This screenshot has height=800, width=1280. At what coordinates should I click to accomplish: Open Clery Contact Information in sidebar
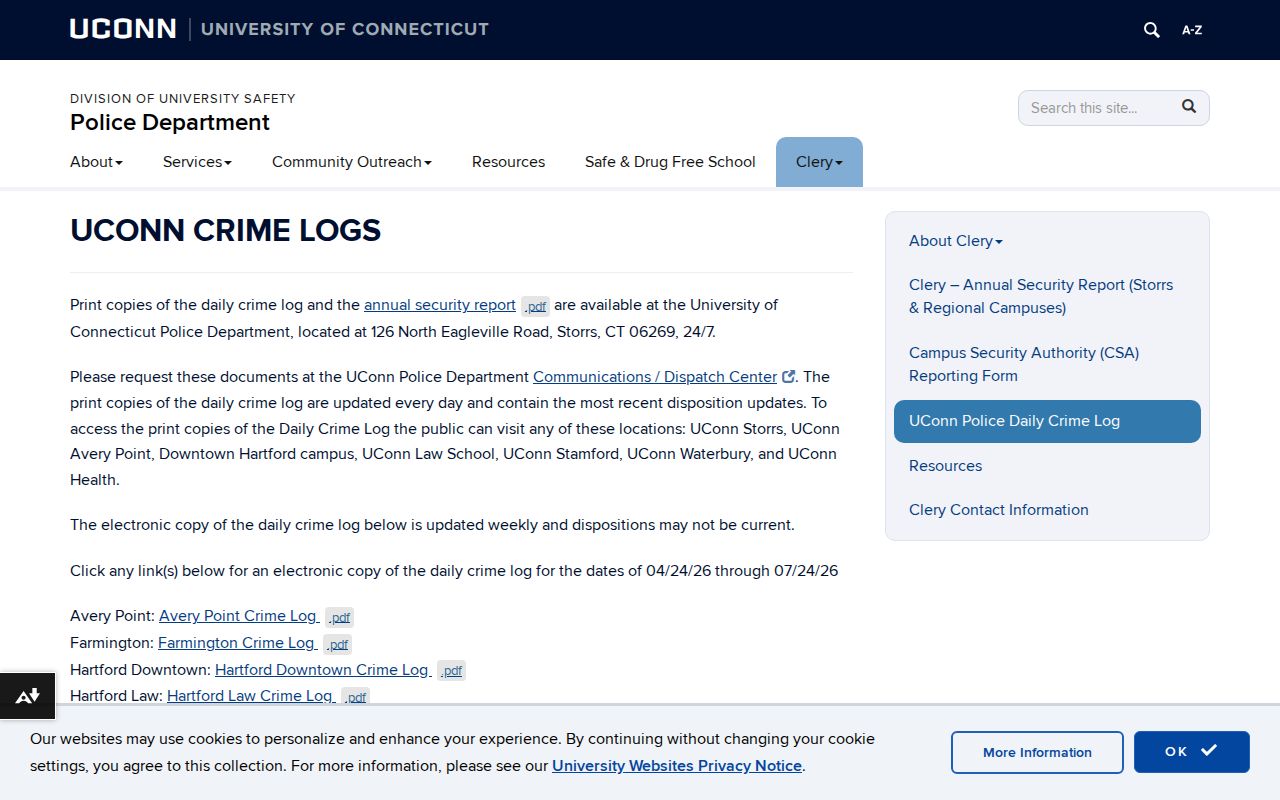click(x=998, y=510)
